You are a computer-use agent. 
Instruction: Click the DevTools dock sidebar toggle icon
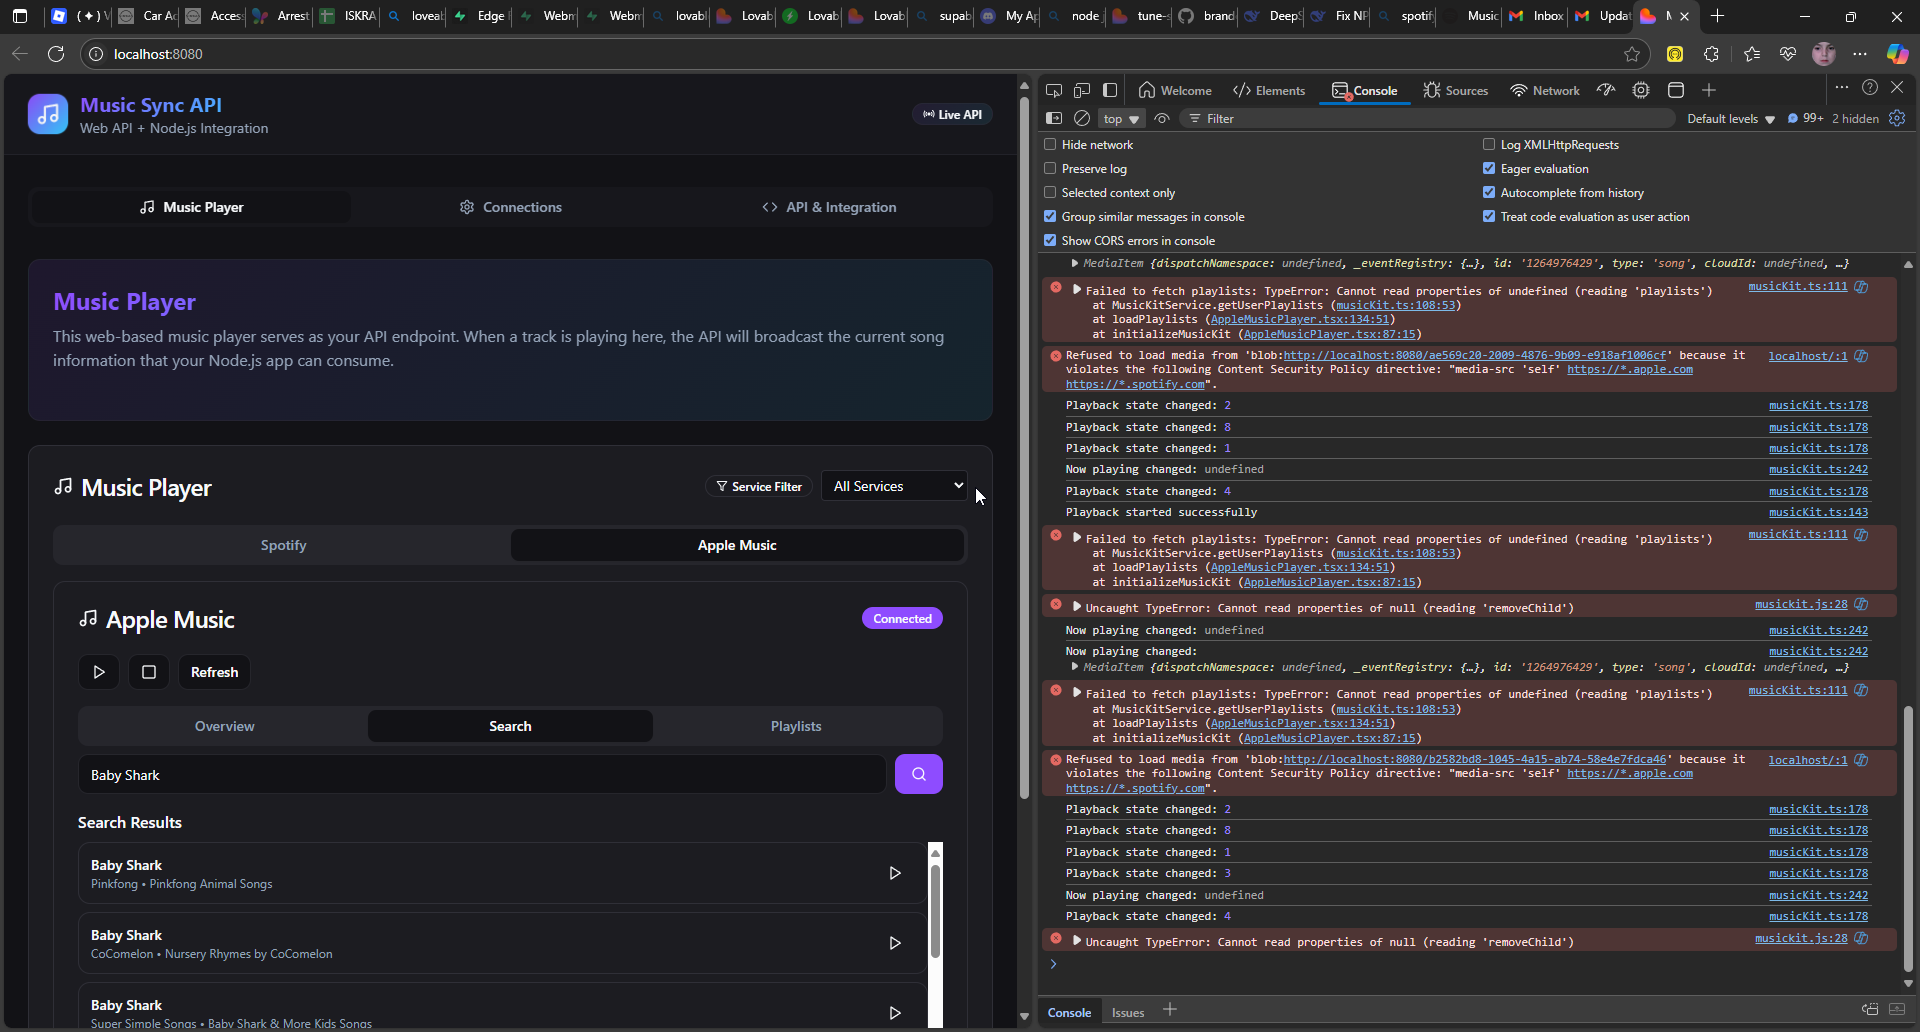click(x=1110, y=90)
